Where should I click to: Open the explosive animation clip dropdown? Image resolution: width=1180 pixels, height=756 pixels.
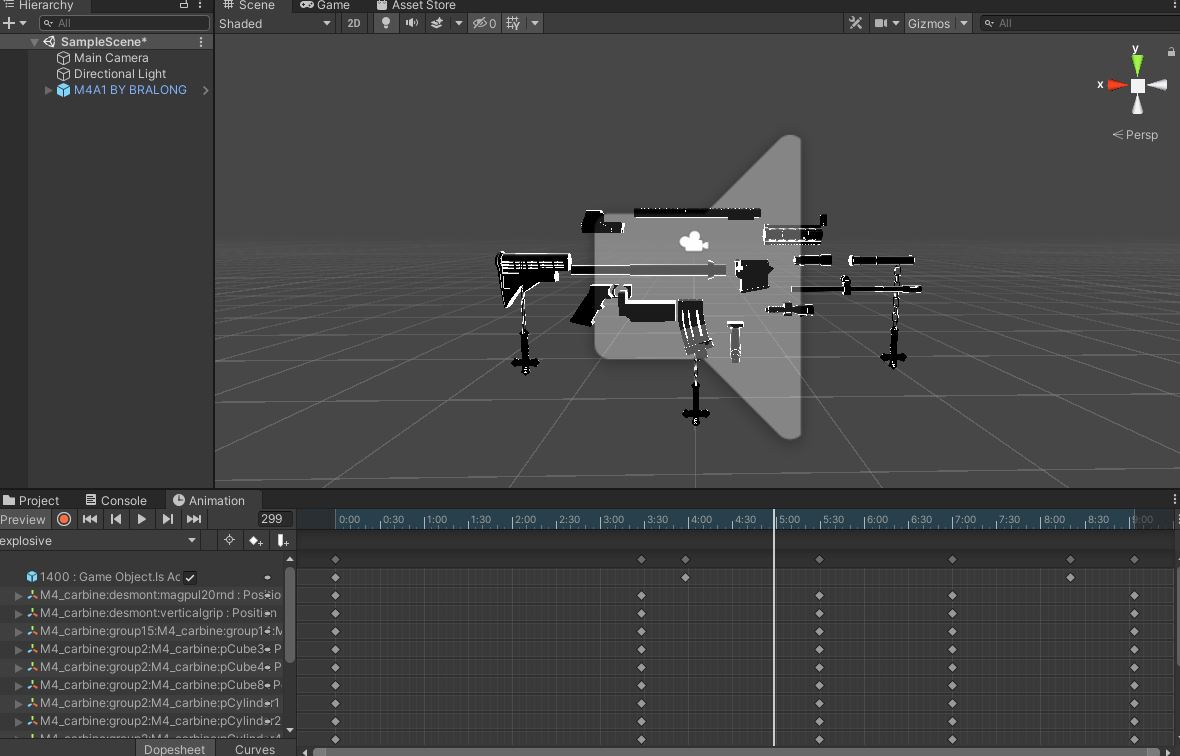click(x=99, y=541)
